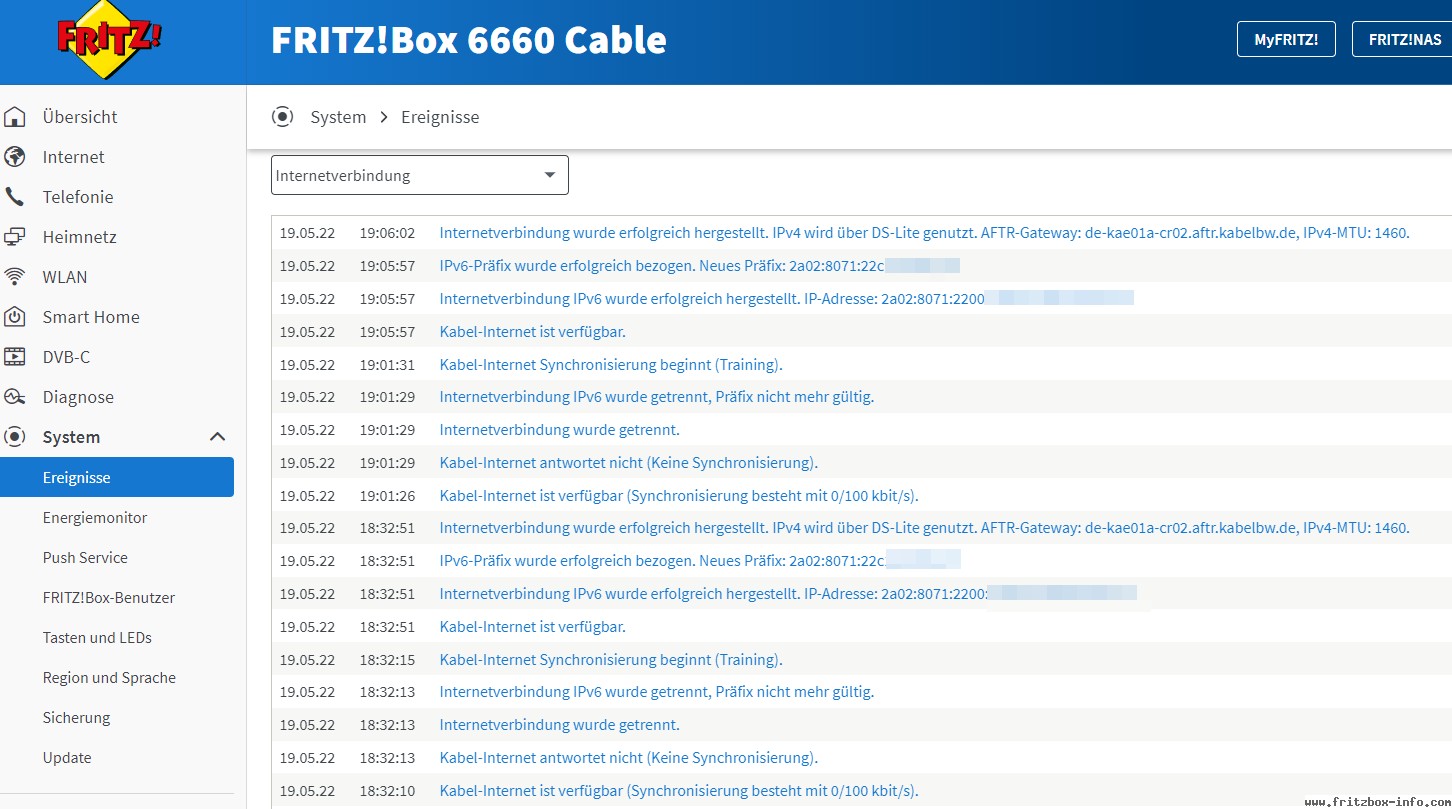Screen dimensions: 1452x809
Task: Click the Diagnose pulse icon
Action: click(x=15, y=397)
